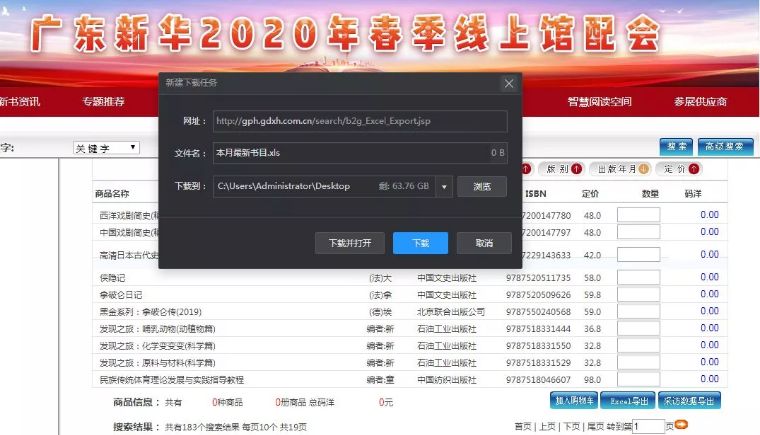Close the 新建下载任务 dialog
The height and width of the screenshot is (435, 760).
(x=508, y=83)
